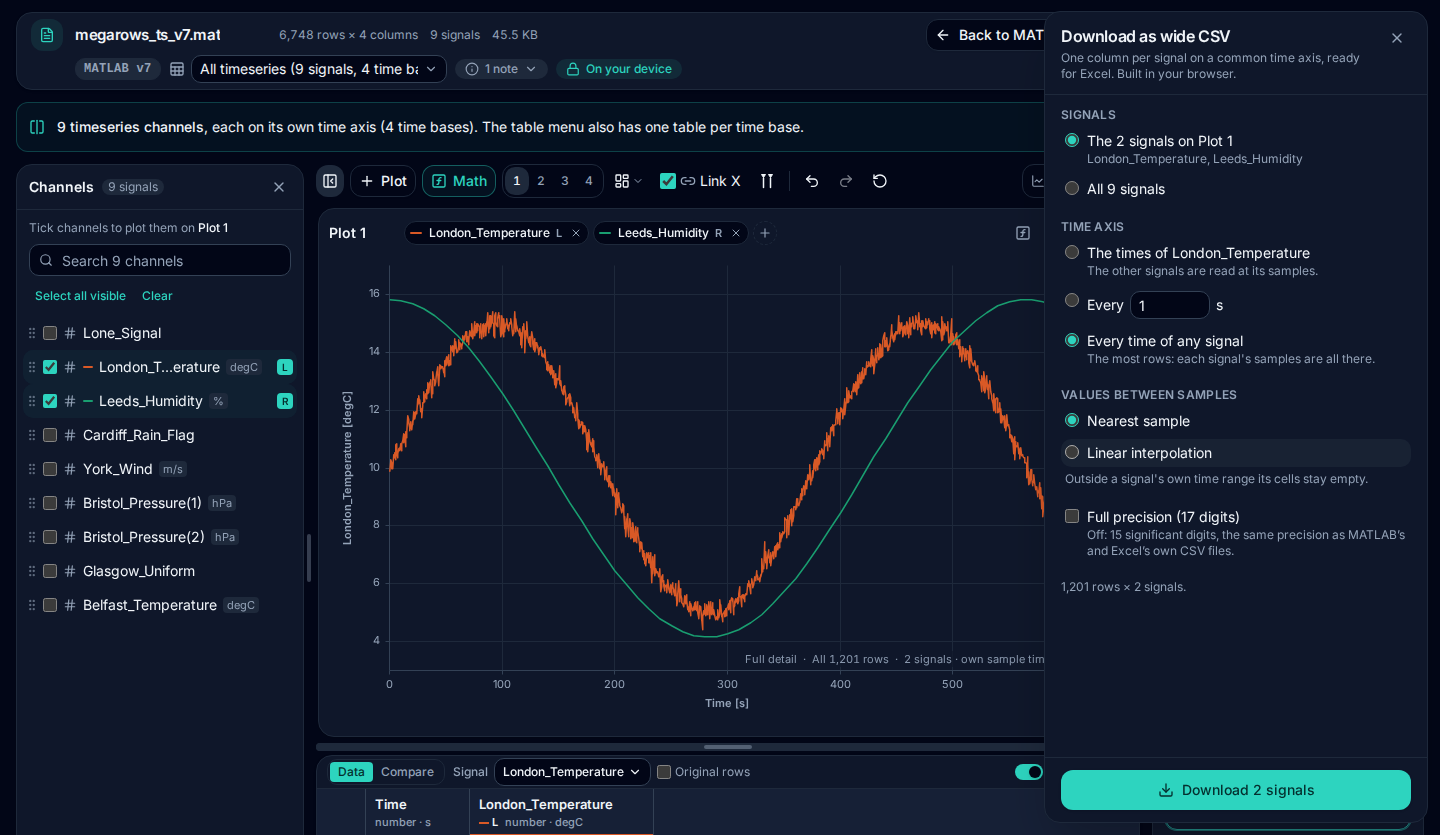The width and height of the screenshot is (1440, 835).
Task: Switch to the Data tab
Action: coord(351,772)
